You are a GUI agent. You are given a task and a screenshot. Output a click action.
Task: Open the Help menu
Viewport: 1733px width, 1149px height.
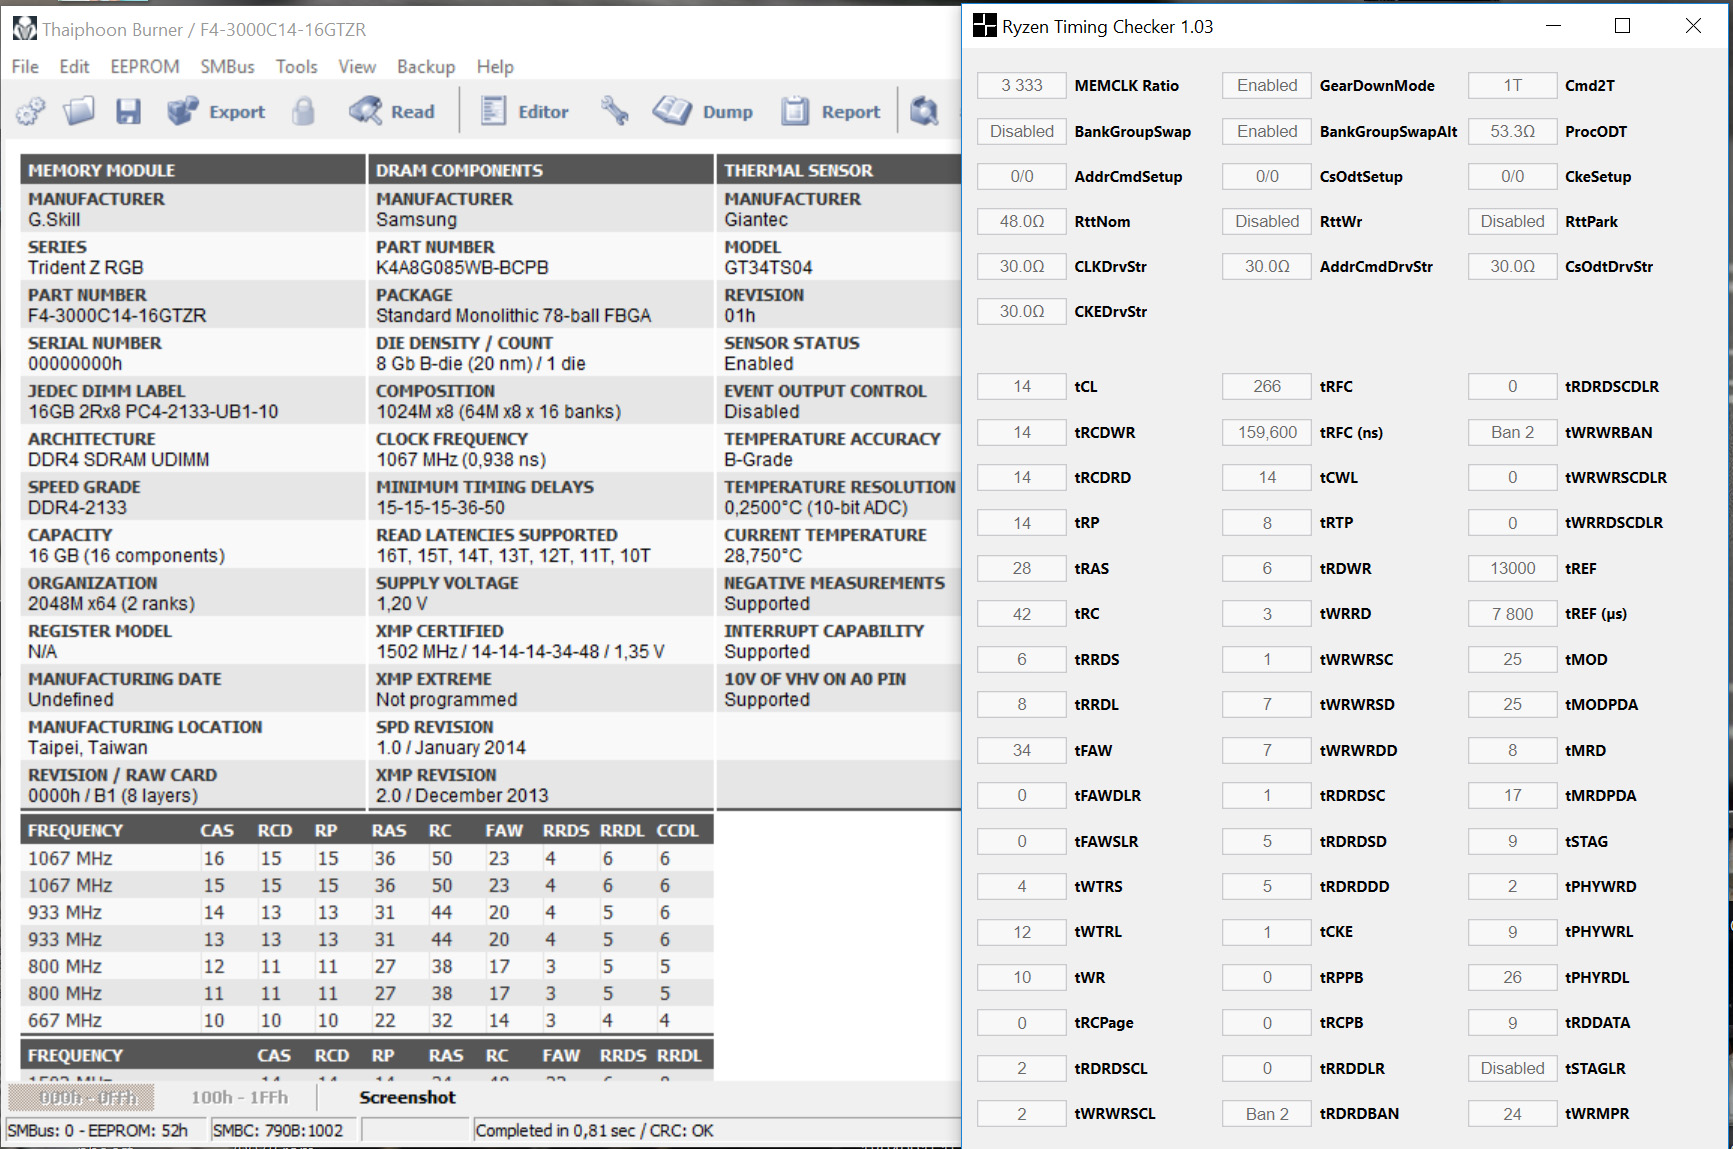(495, 67)
